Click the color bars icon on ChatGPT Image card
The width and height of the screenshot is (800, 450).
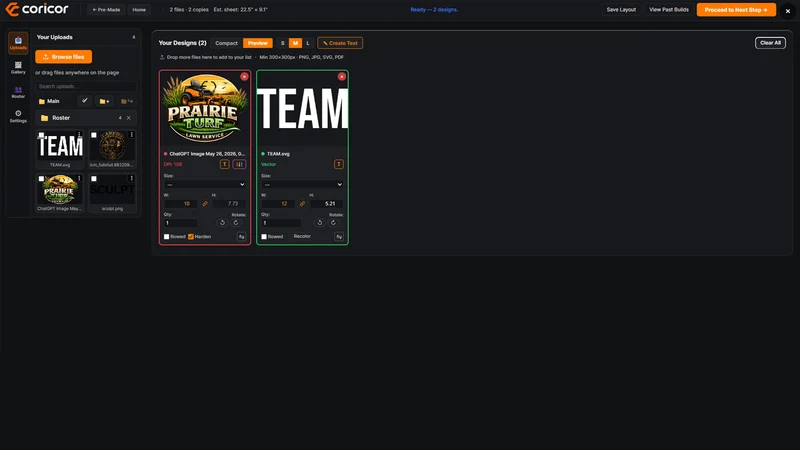point(239,164)
